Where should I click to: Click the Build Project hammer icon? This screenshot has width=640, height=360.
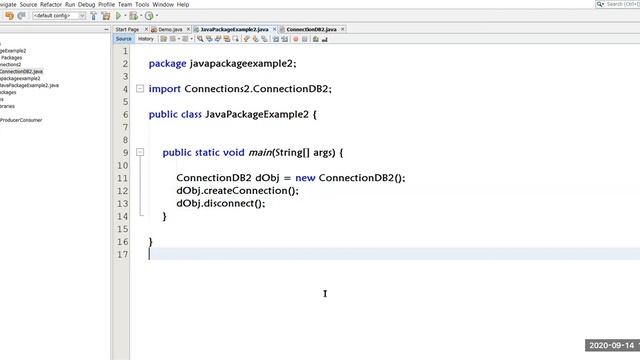[x=93, y=16]
